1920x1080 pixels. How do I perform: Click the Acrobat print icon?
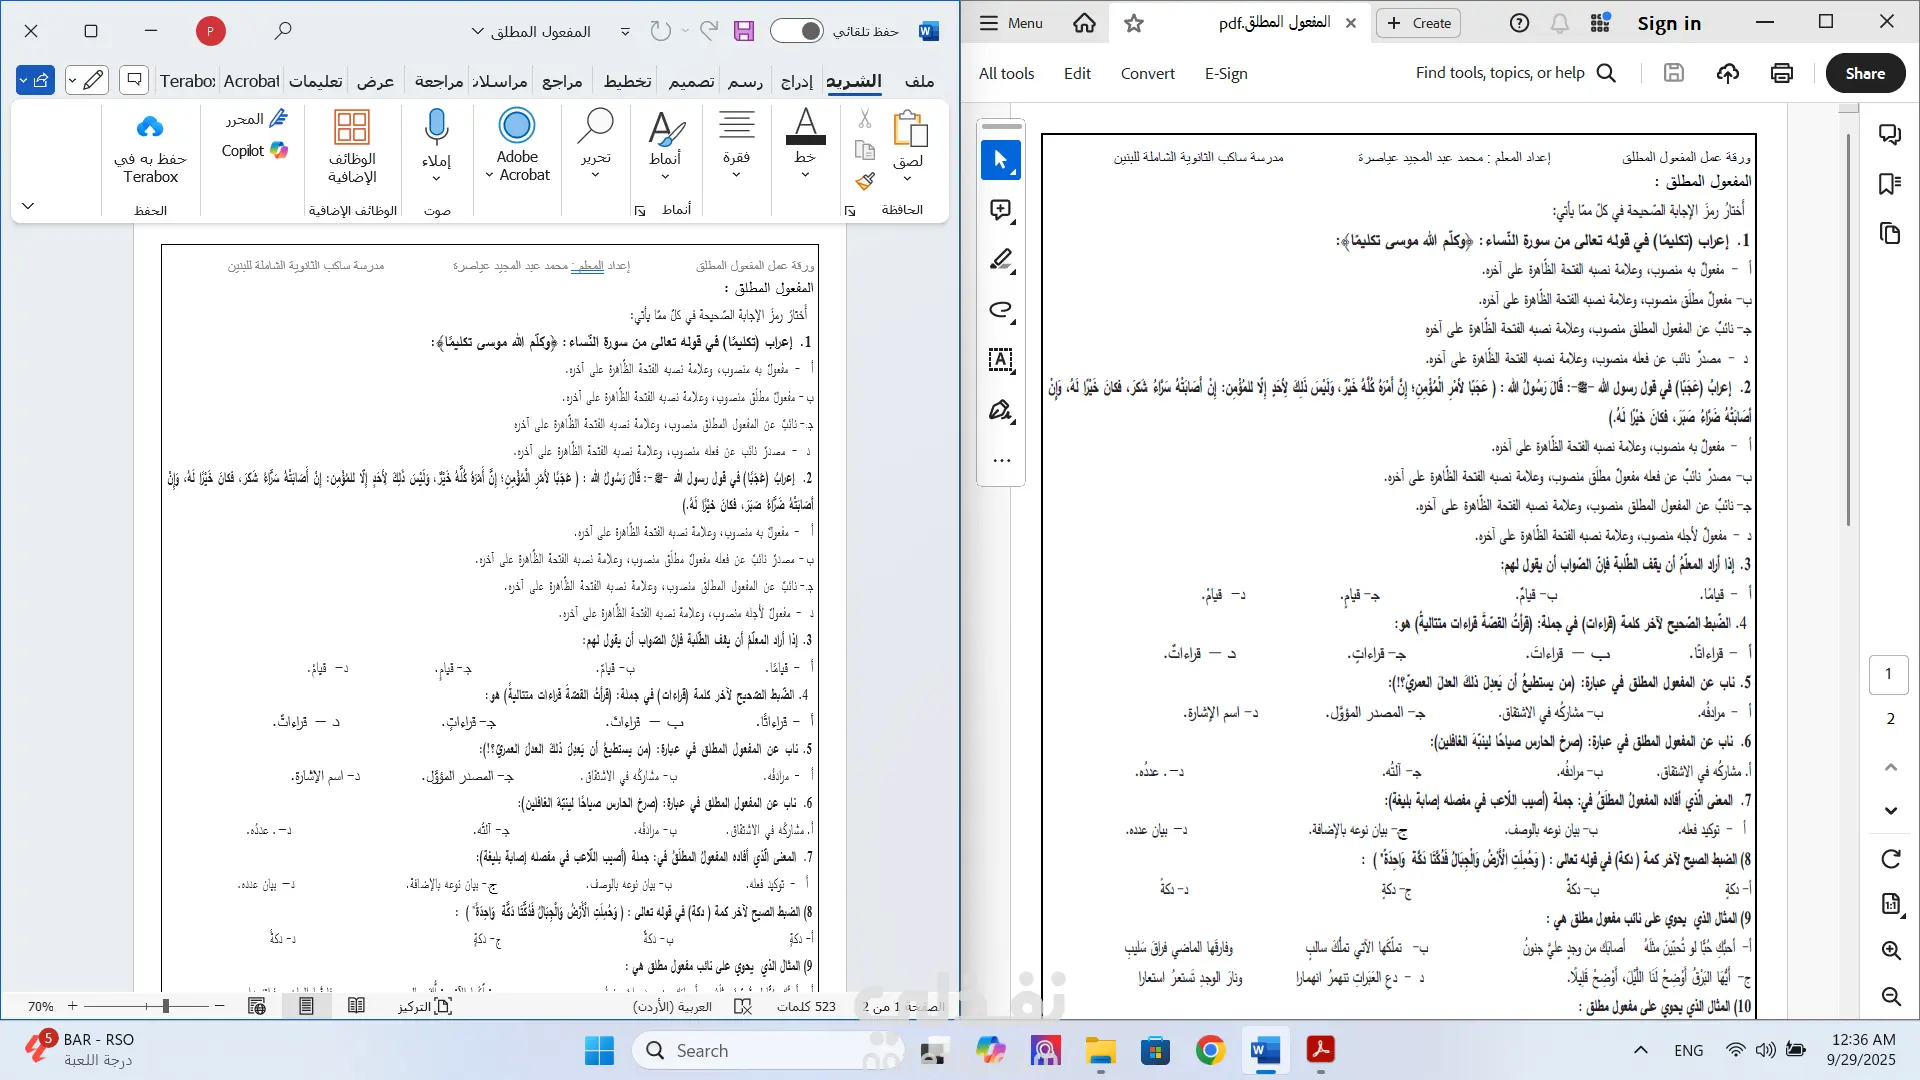click(1781, 73)
